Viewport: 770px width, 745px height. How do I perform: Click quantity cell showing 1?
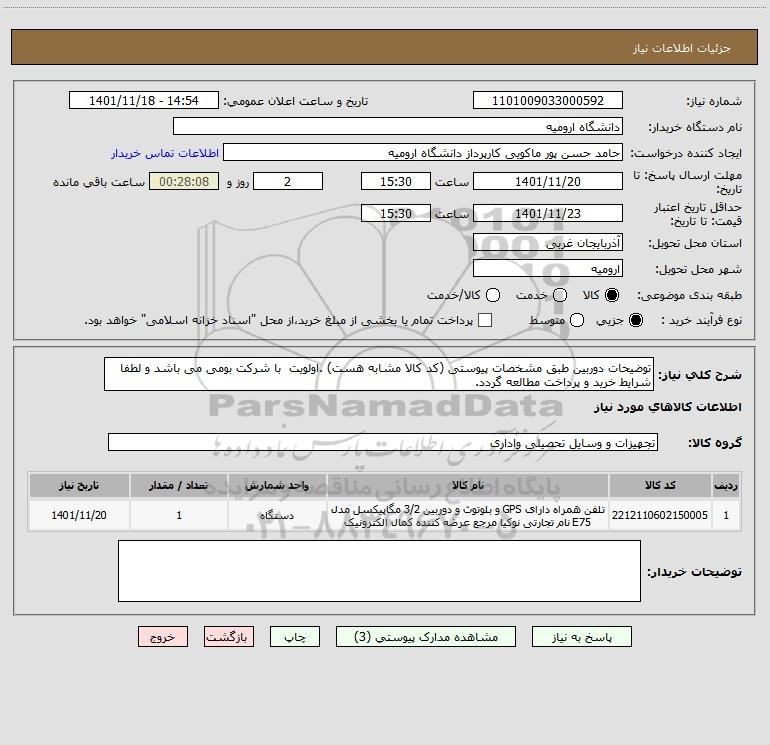[x=179, y=515]
